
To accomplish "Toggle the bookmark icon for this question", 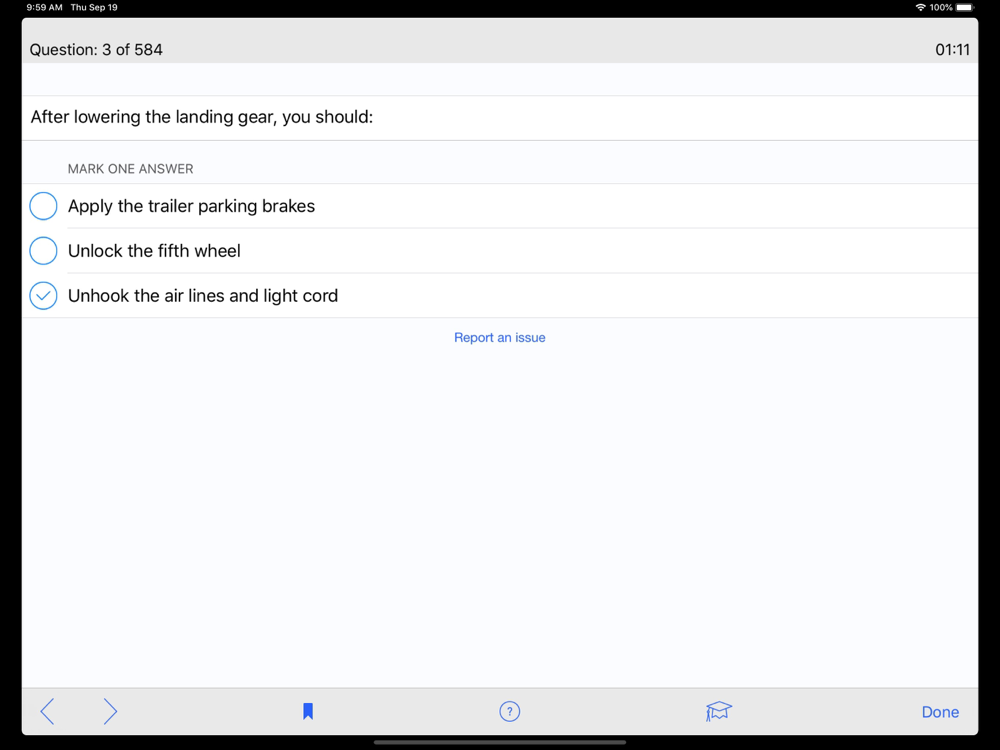I will [308, 711].
